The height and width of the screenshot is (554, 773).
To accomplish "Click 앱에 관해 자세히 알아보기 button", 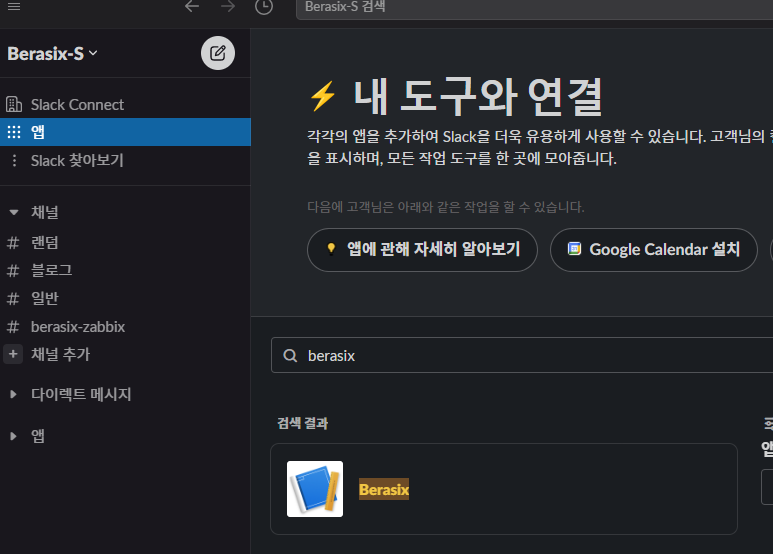I will point(422,249).
